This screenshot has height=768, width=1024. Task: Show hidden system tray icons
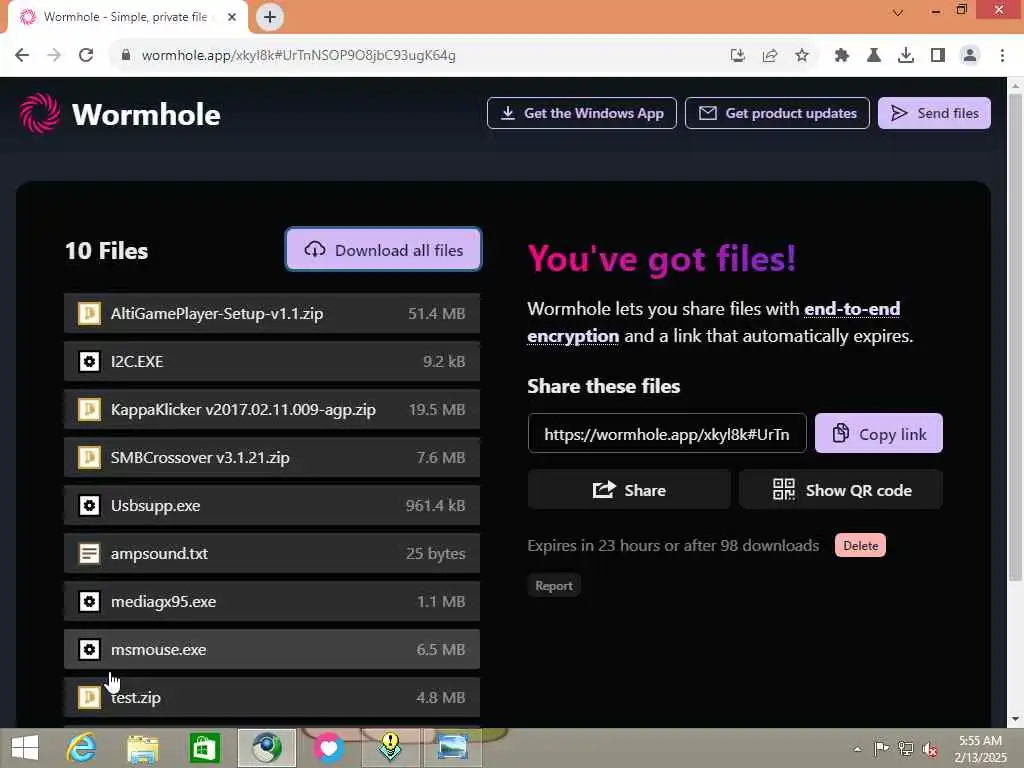[857, 749]
